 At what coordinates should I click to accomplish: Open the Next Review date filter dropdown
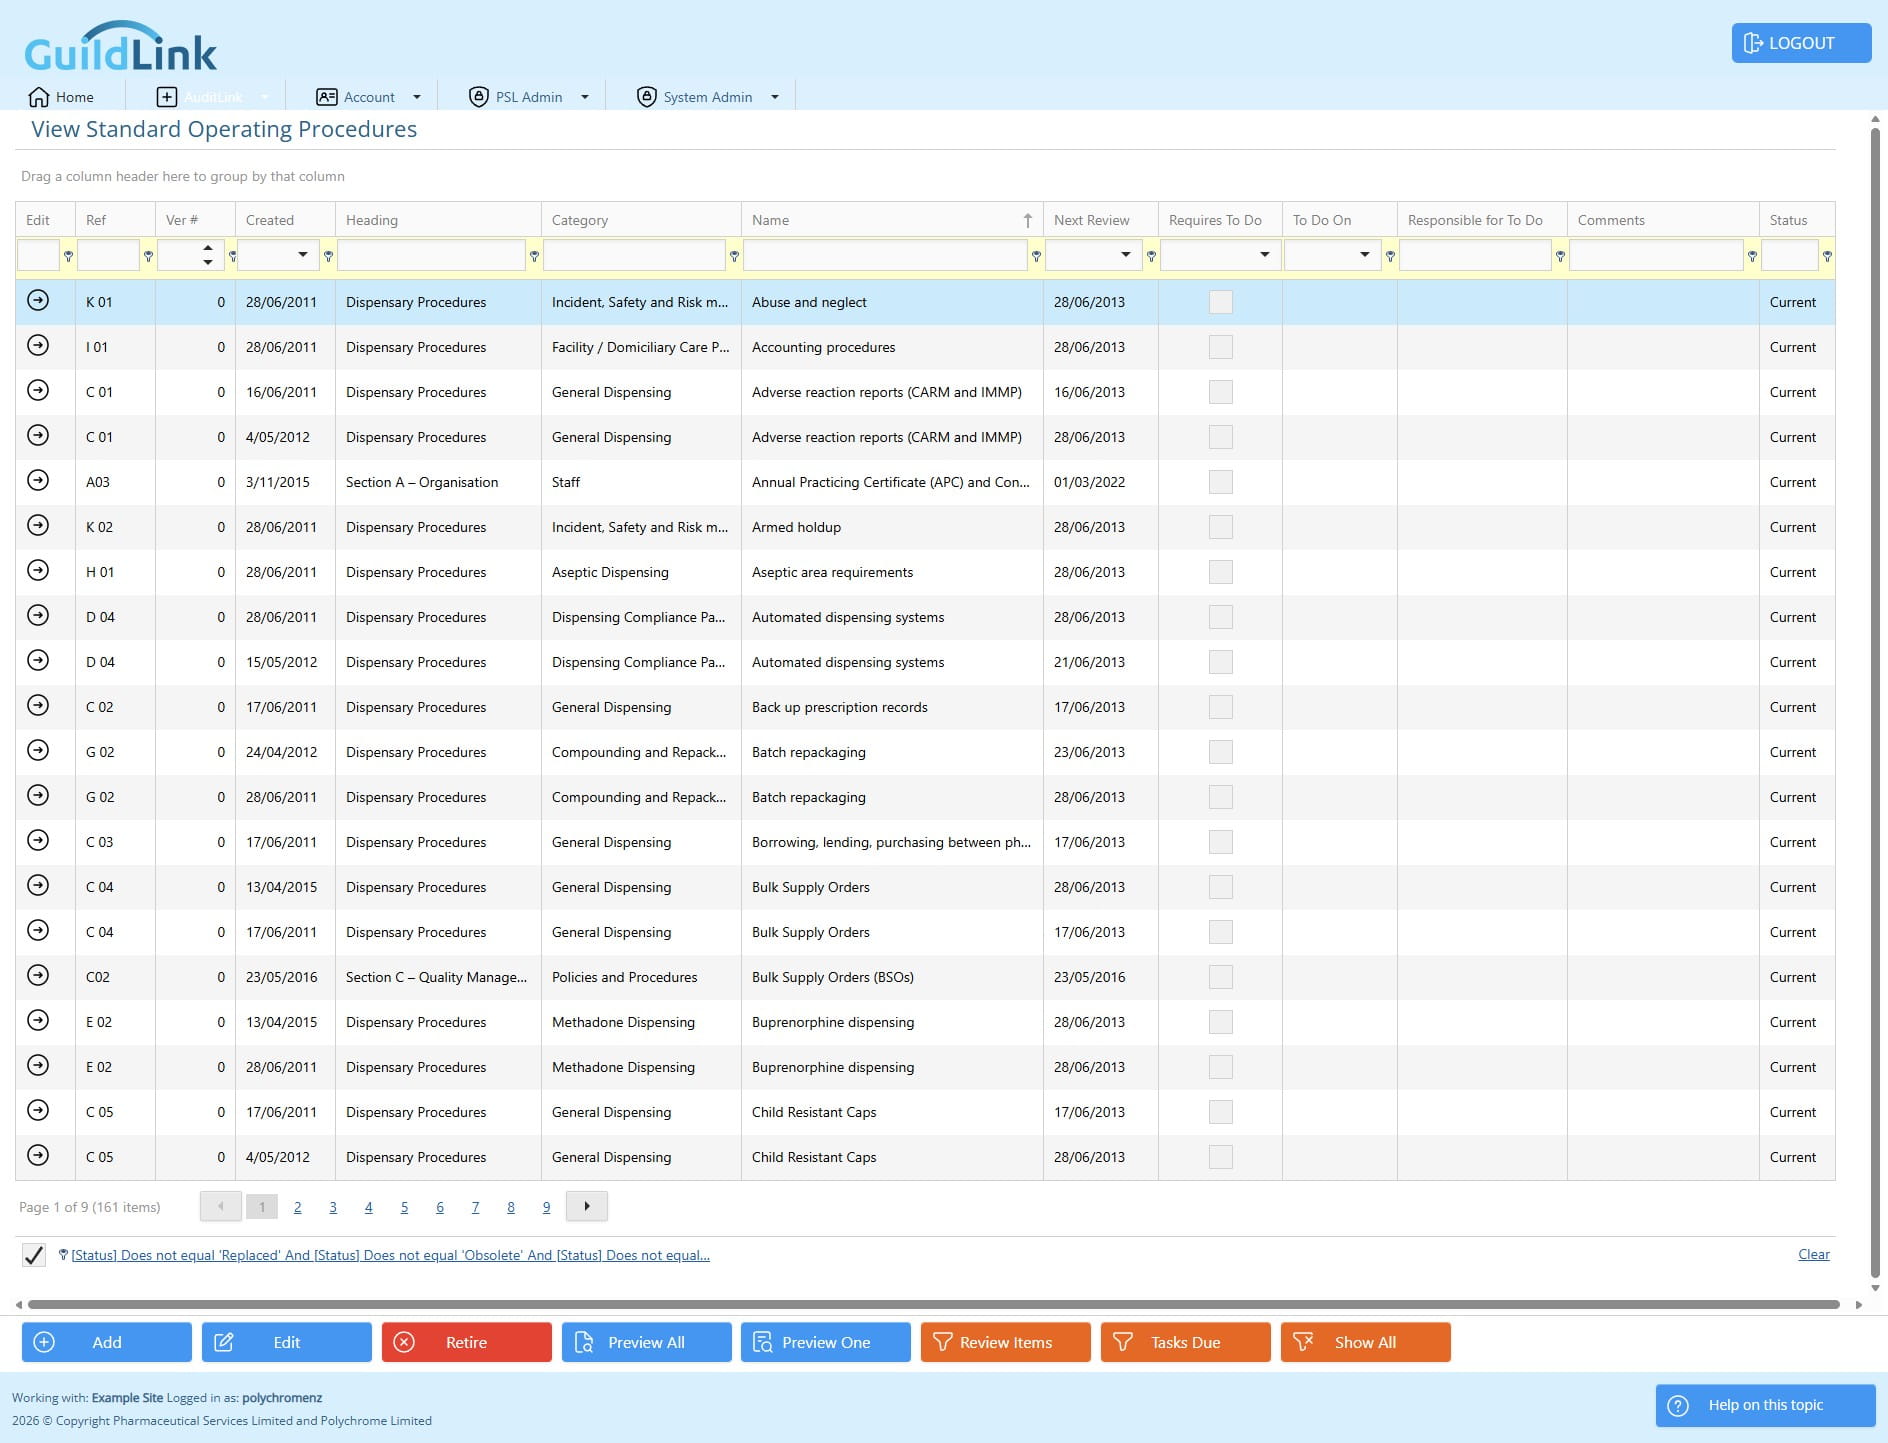pos(1126,255)
